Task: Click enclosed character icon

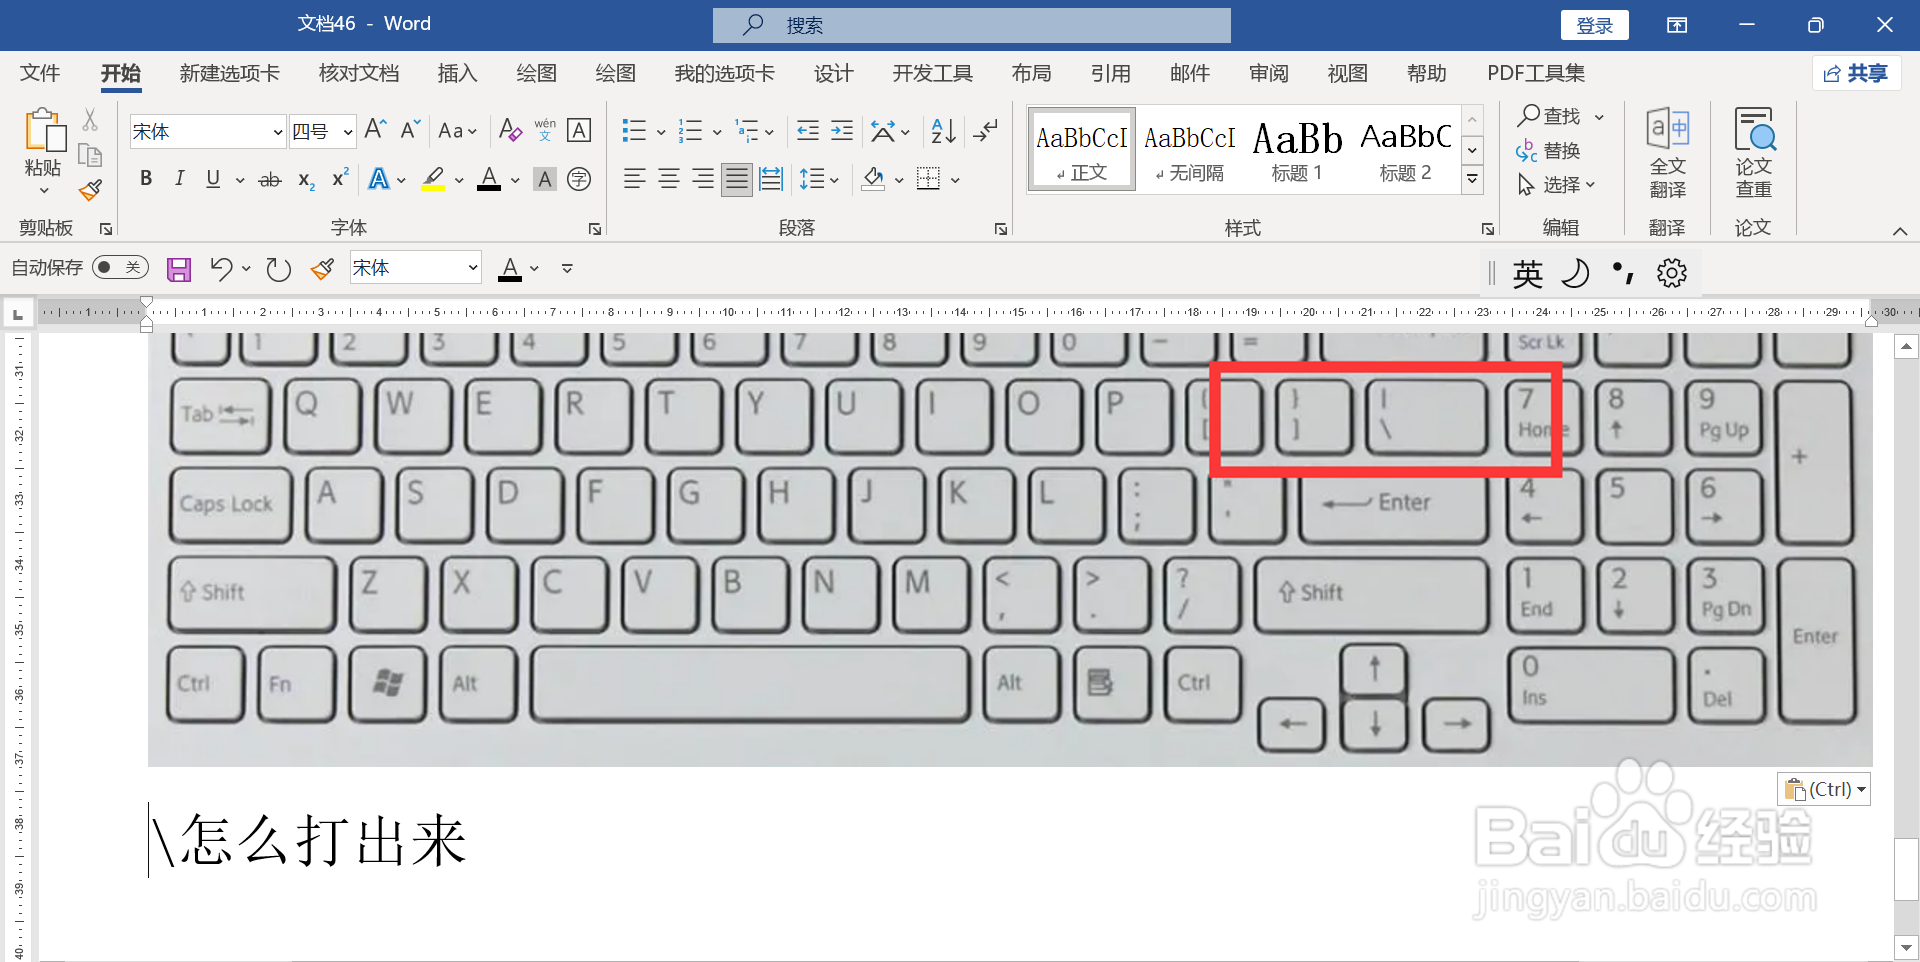Action: [x=579, y=179]
